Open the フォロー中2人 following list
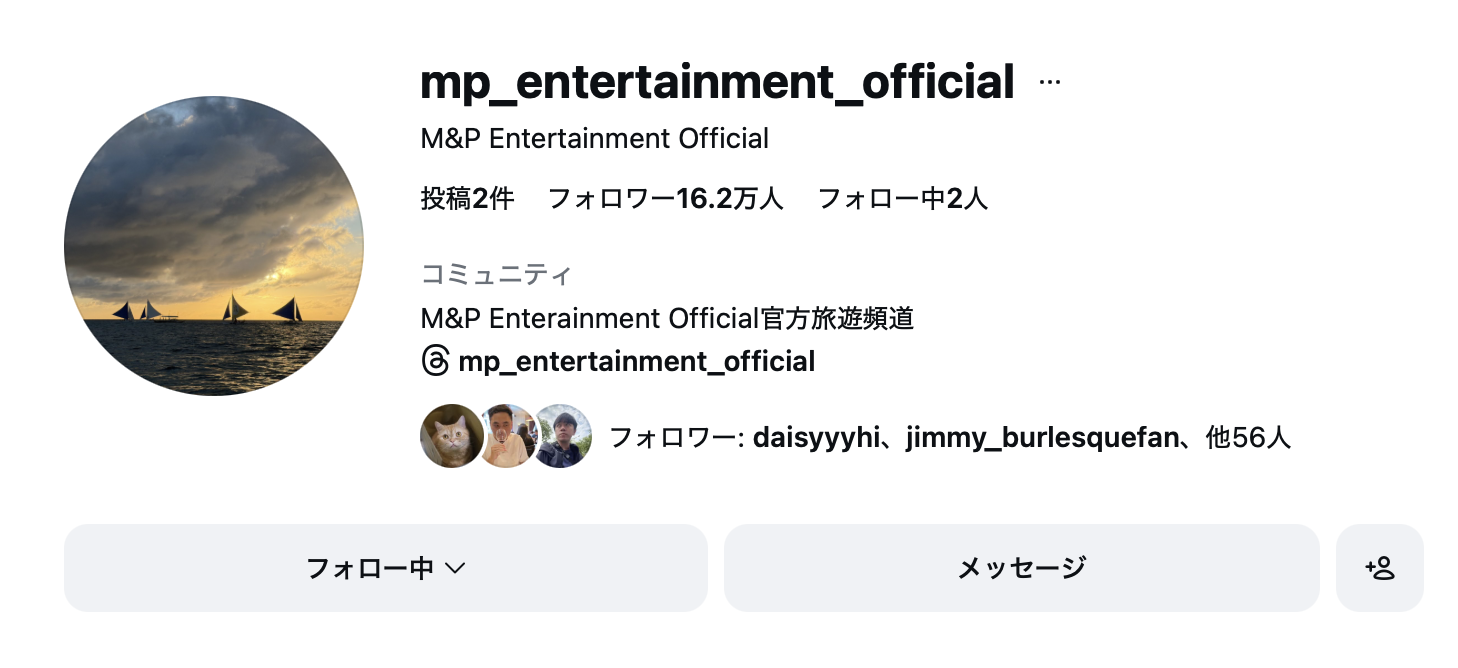The width and height of the screenshot is (1458, 668). pyautogui.click(x=902, y=199)
